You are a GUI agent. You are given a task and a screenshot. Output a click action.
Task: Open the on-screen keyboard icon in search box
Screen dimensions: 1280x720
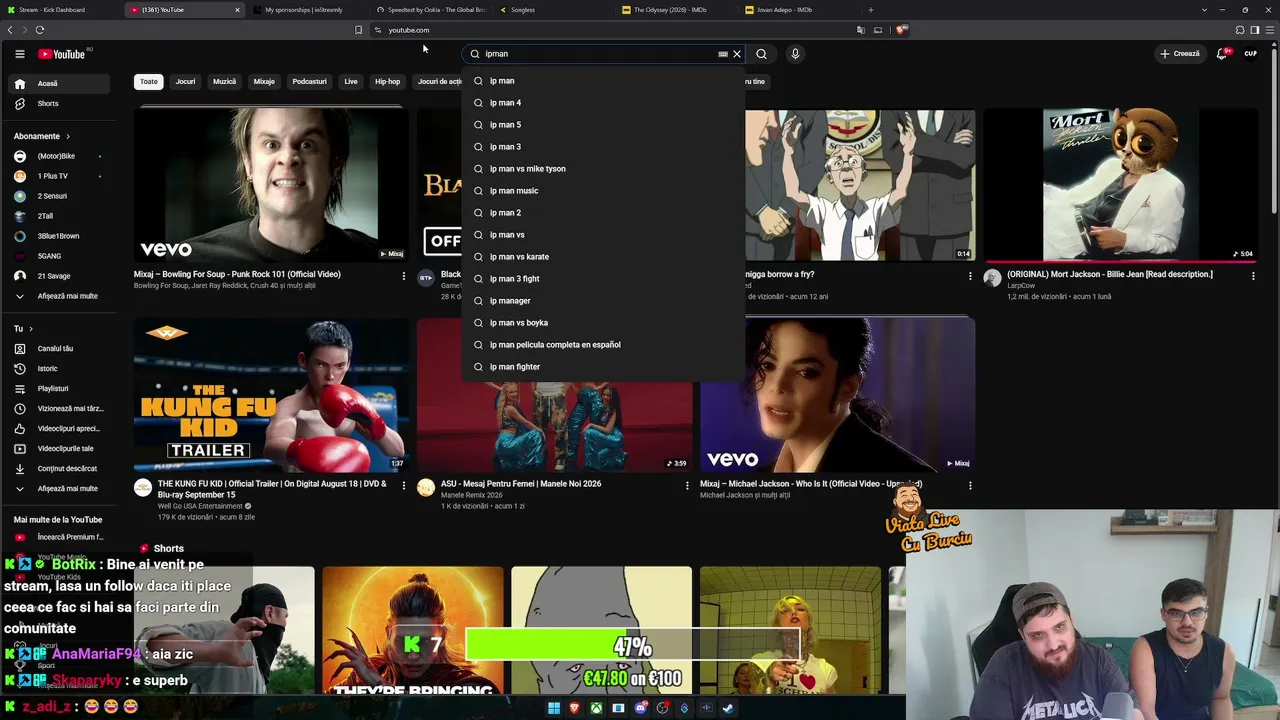(x=723, y=54)
